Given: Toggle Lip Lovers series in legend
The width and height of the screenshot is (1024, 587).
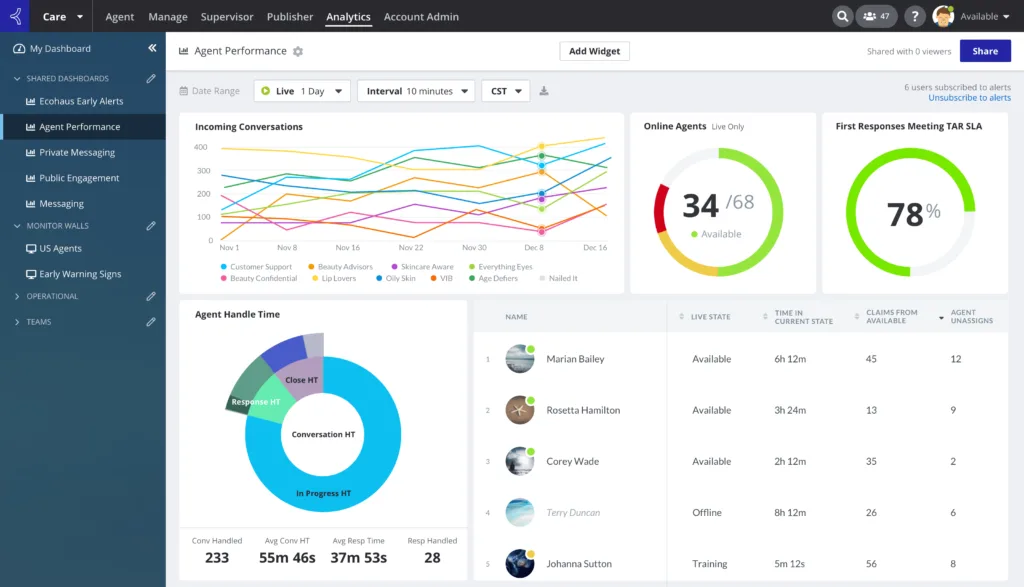Looking at the screenshot, I should click(x=334, y=278).
